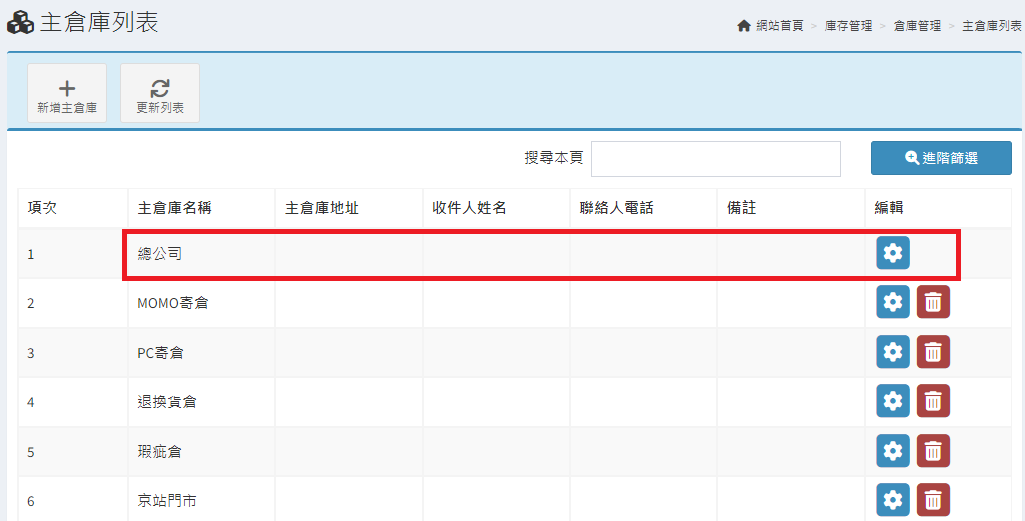Refresh the list with 更新列表 button
The width and height of the screenshot is (1025, 521).
click(160, 94)
